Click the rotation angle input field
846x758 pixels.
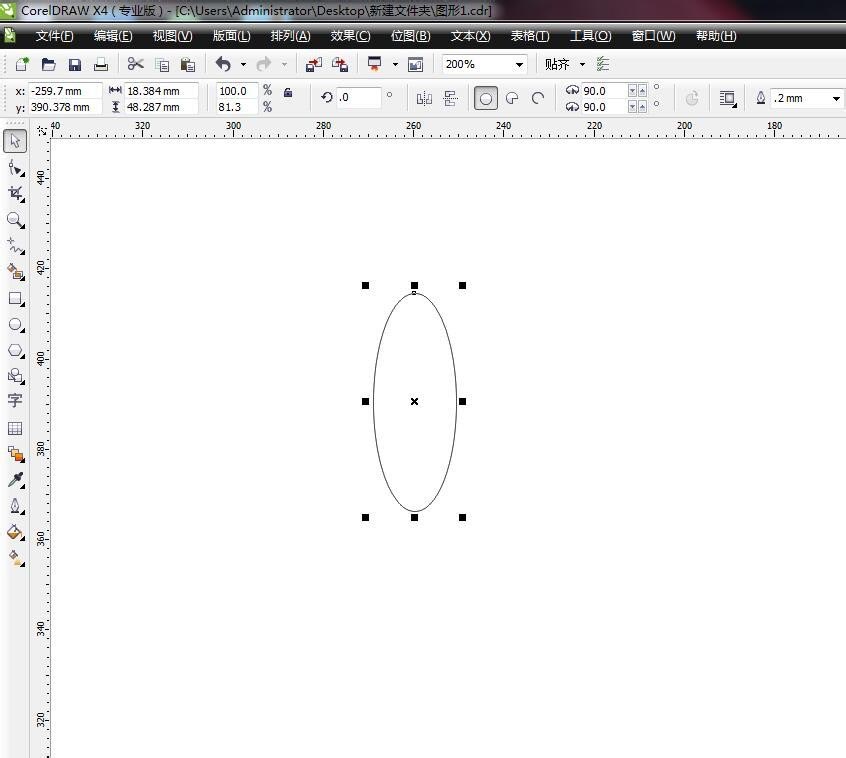pos(359,98)
